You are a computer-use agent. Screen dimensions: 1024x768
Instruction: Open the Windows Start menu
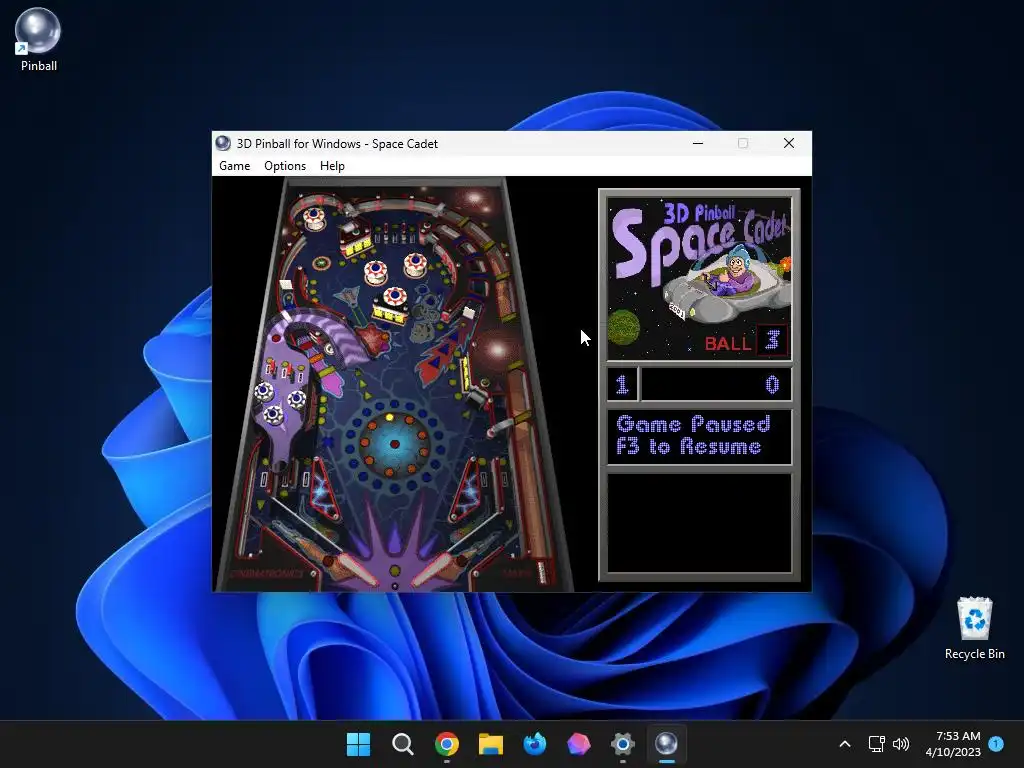(x=359, y=744)
